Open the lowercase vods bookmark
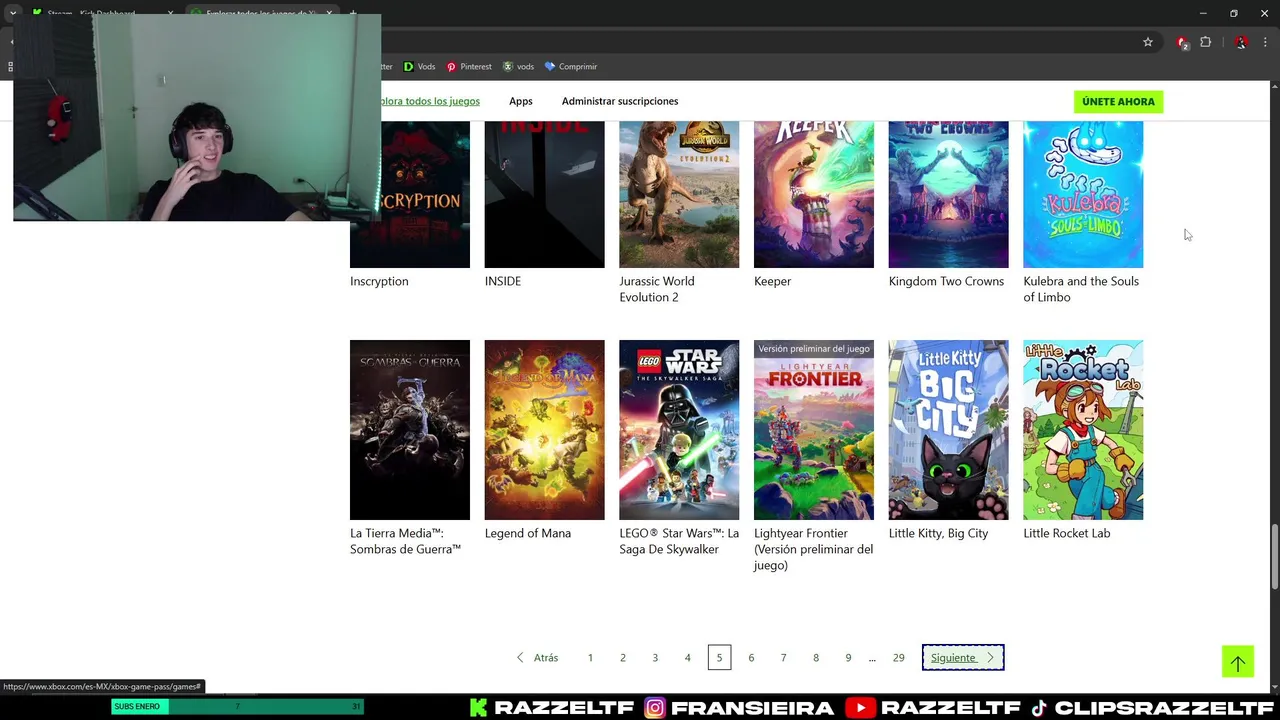 (518, 66)
